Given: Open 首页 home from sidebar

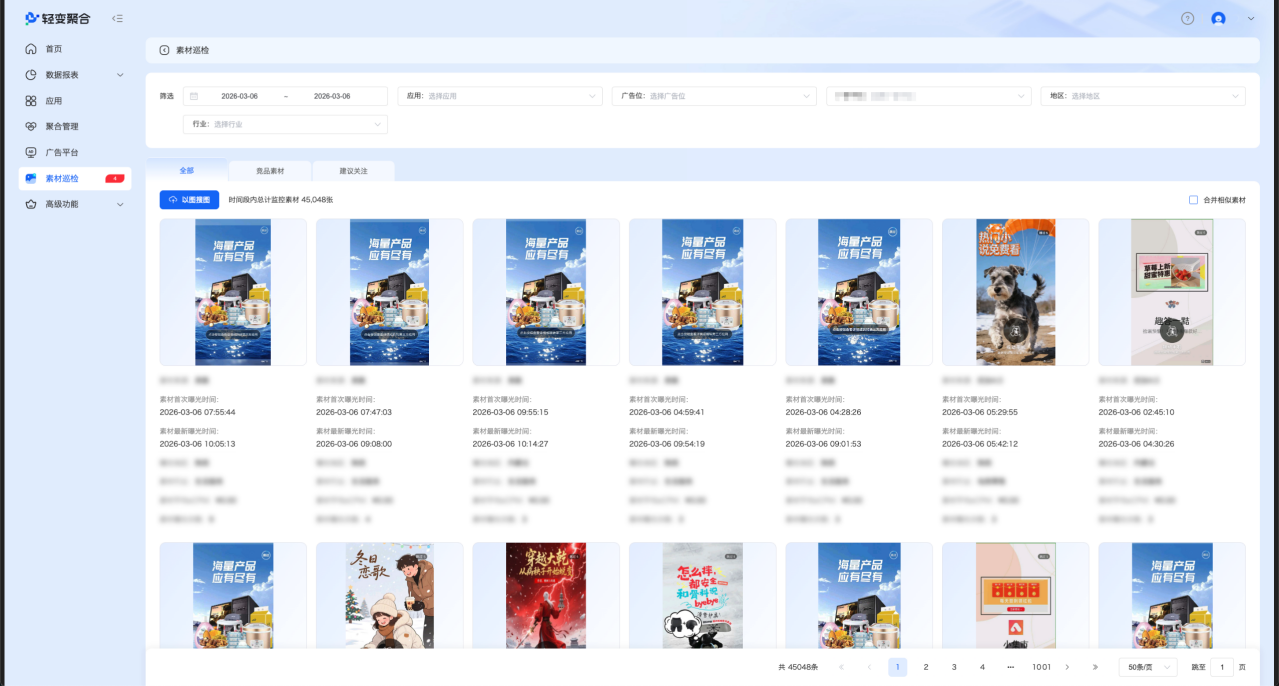Looking at the screenshot, I should 54,49.
